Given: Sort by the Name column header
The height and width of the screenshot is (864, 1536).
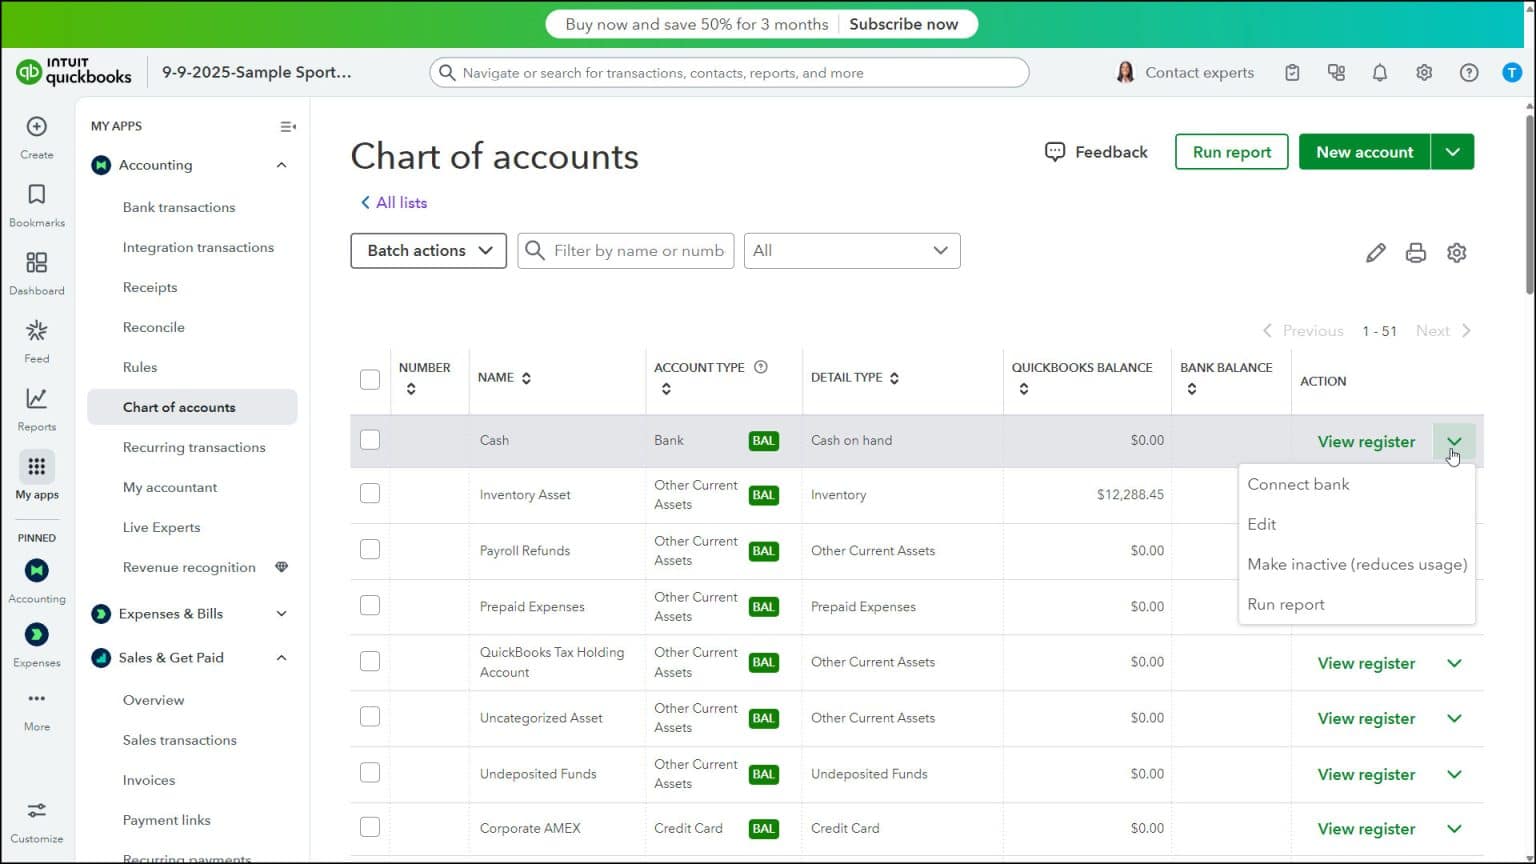Looking at the screenshot, I should (505, 378).
